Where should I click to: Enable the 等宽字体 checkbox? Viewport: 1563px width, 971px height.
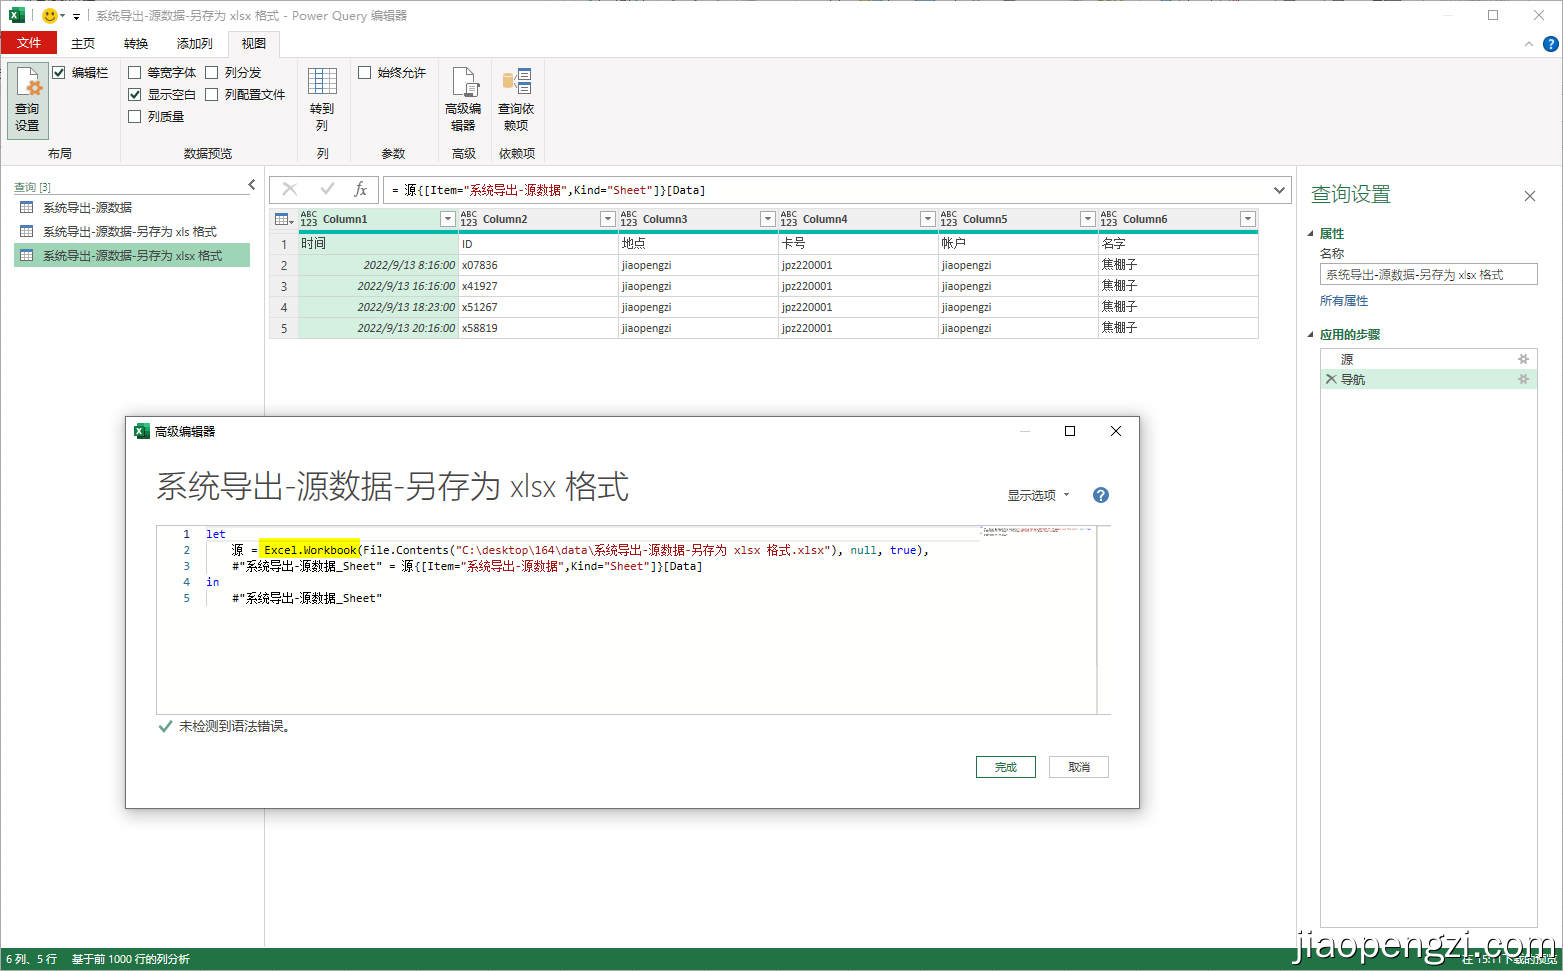(x=134, y=71)
